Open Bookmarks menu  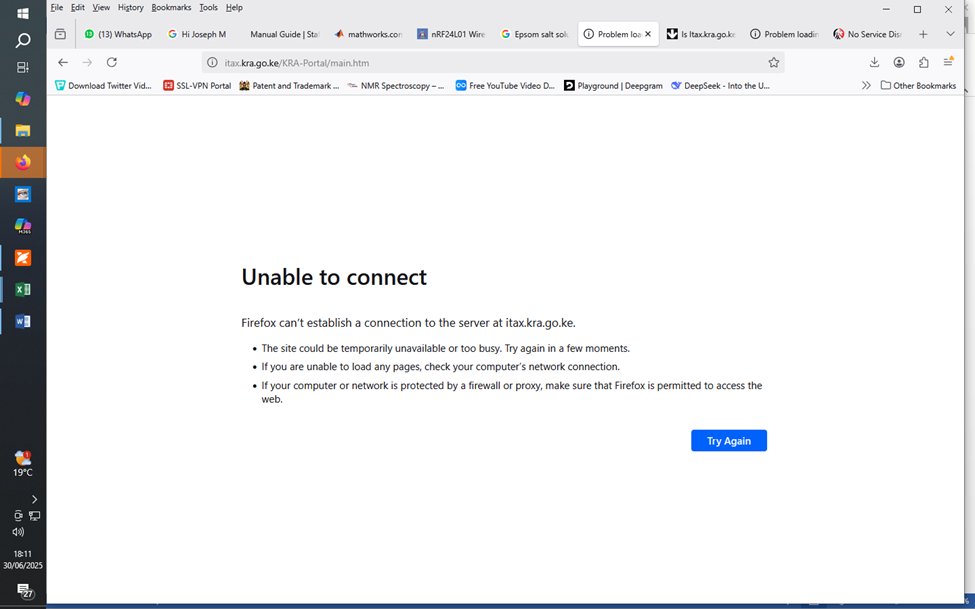tap(171, 7)
